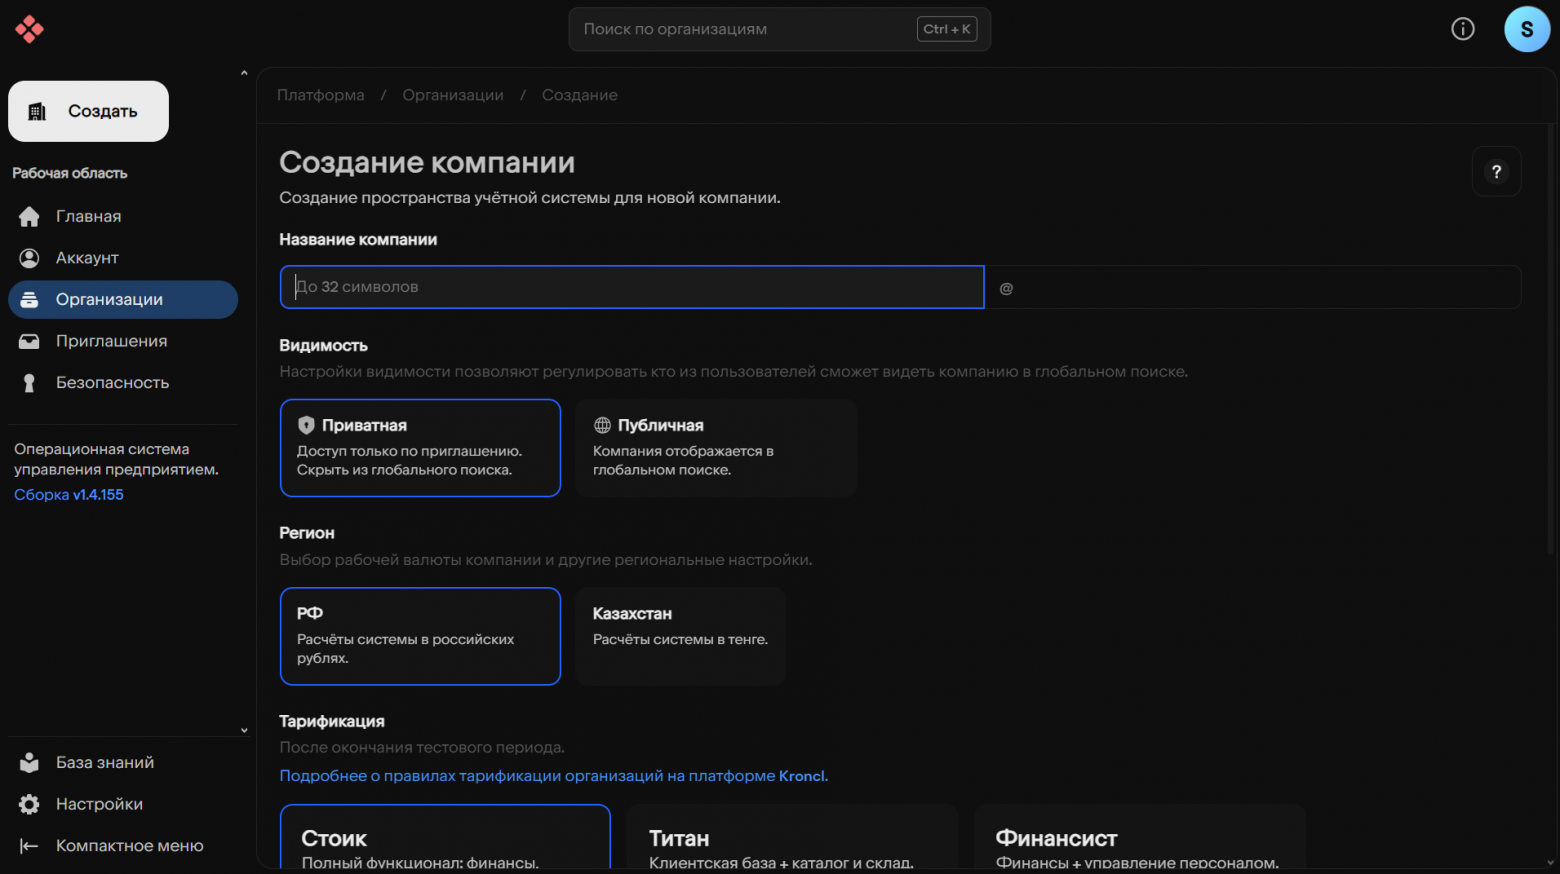Click the gear icon beside Настройки
This screenshot has height=874, width=1560.
click(x=29, y=804)
